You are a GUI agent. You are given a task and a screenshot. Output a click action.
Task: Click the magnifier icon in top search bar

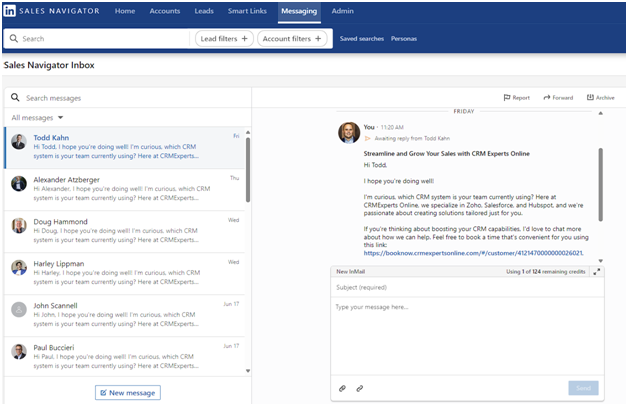(14, 38)
